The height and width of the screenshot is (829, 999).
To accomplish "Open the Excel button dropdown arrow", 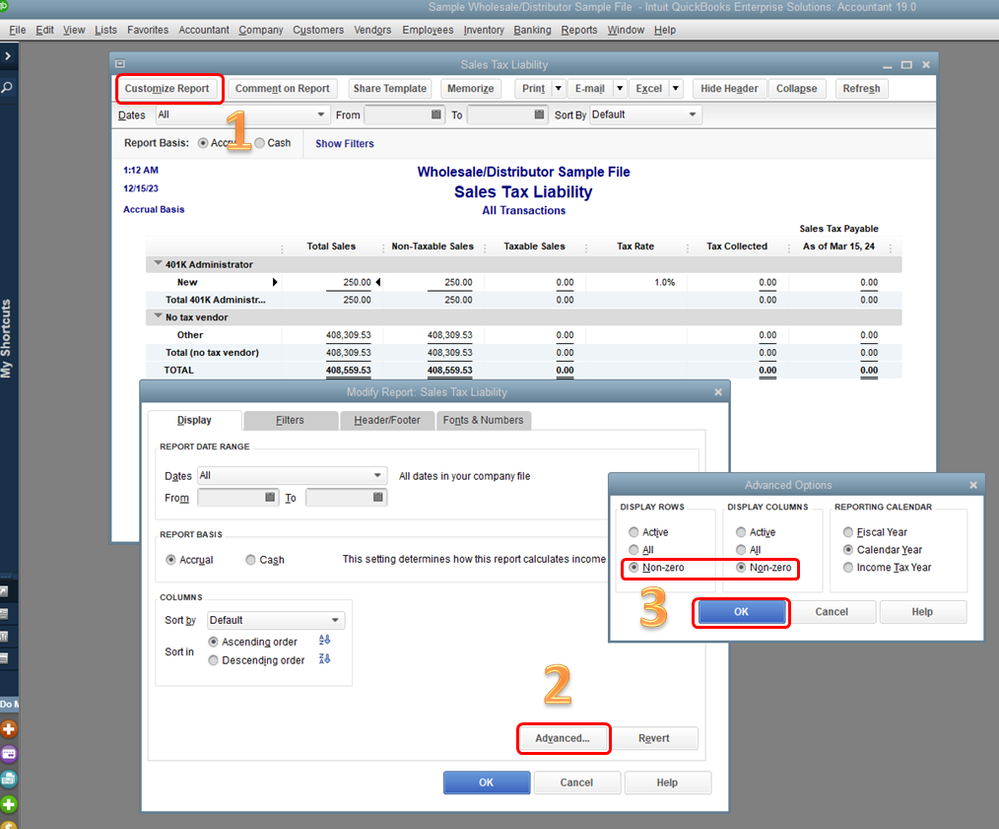I will 676,89.
